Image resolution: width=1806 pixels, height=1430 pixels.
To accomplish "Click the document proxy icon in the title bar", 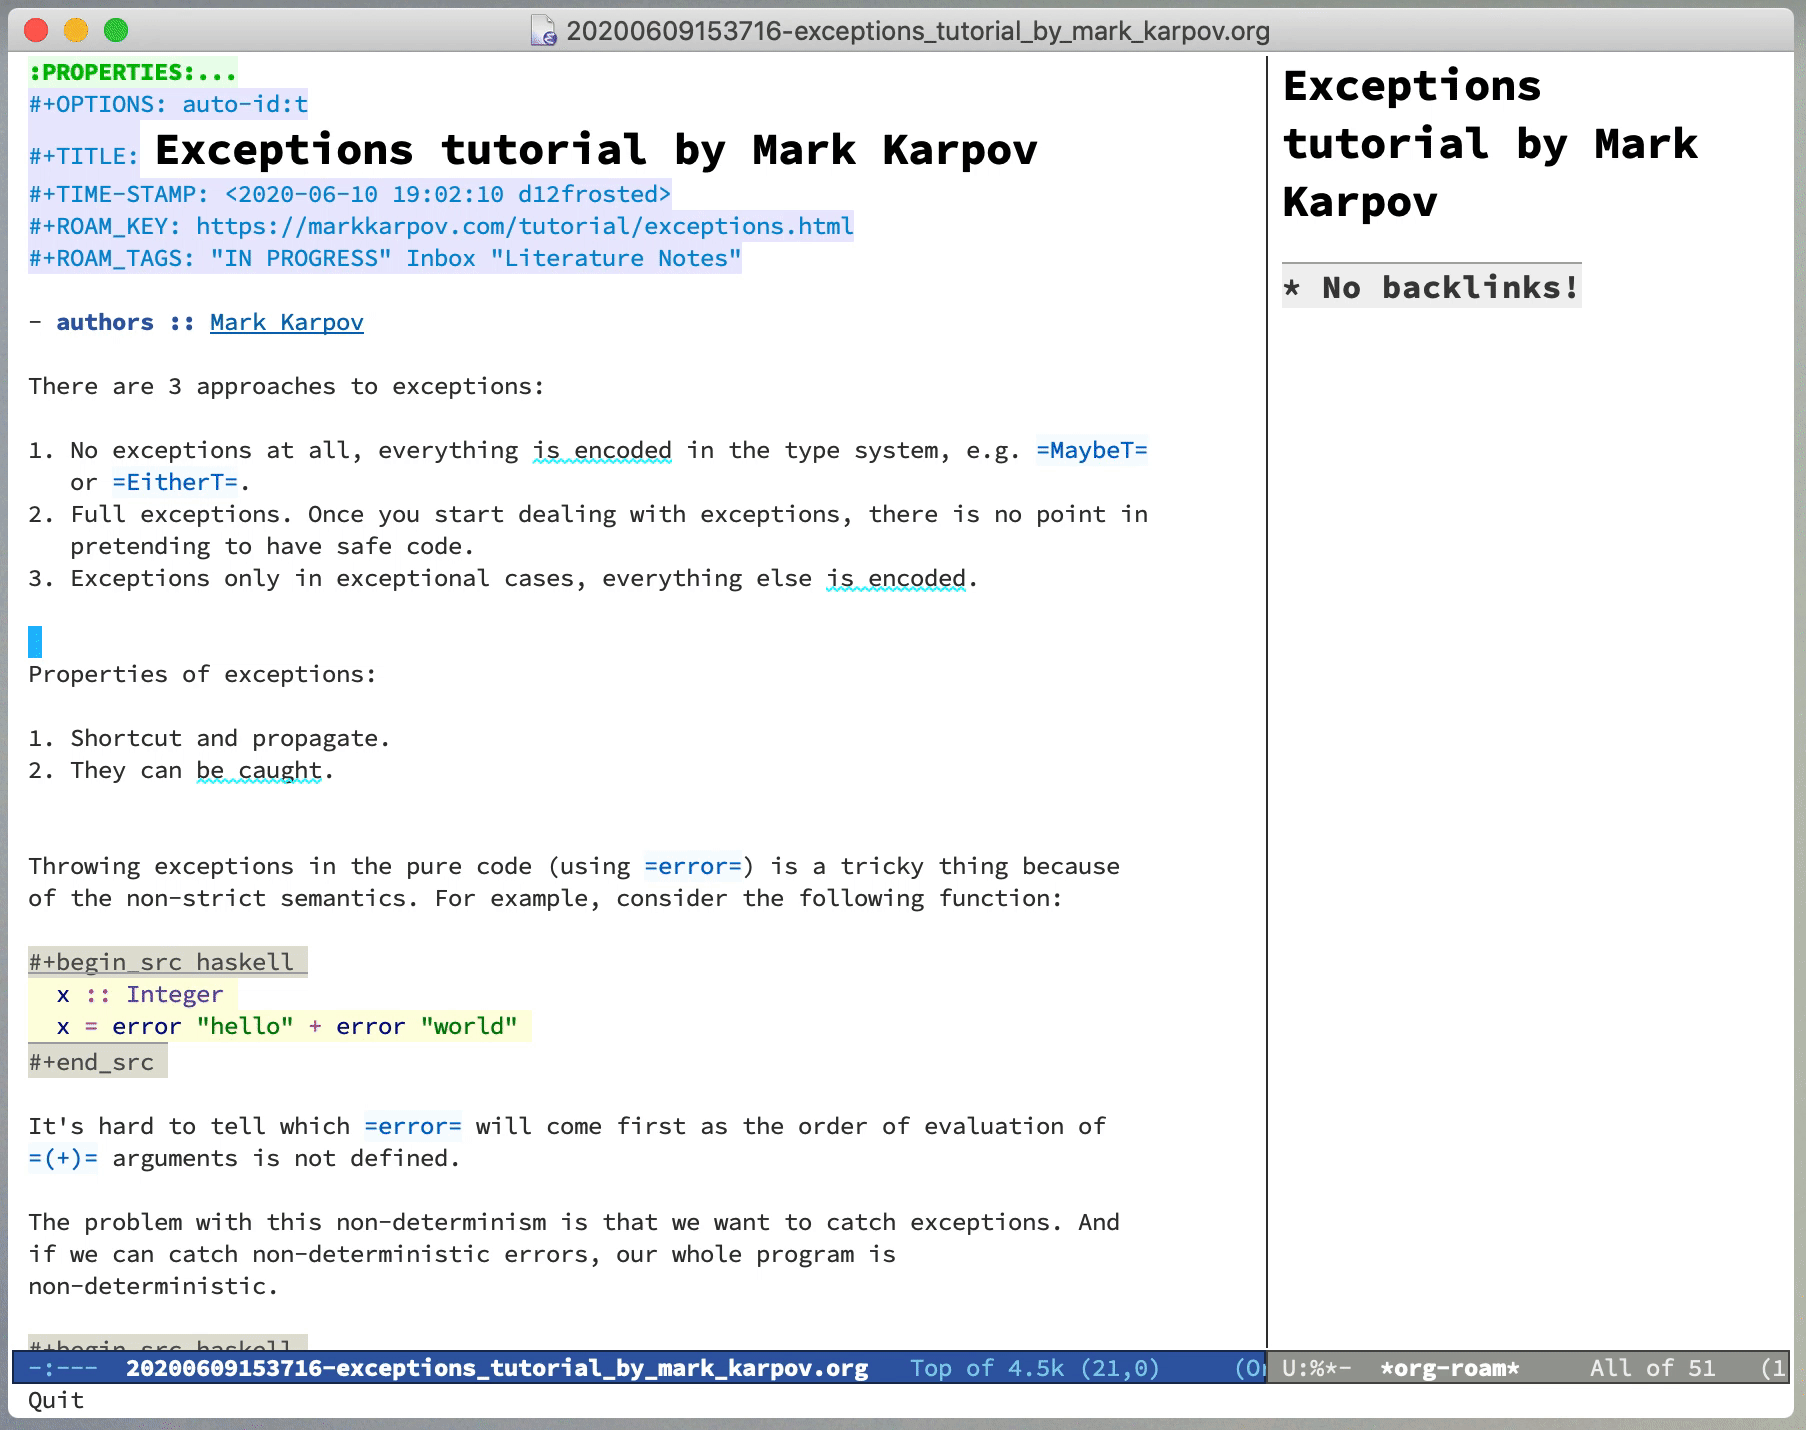I will click(543, 31).
